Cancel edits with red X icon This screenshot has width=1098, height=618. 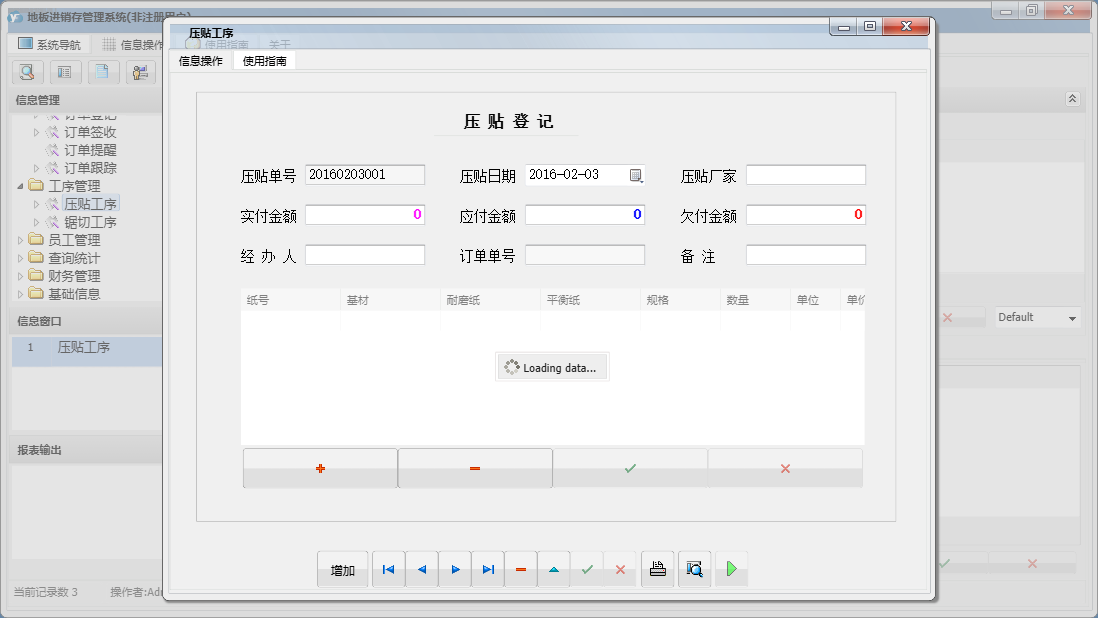621,568
